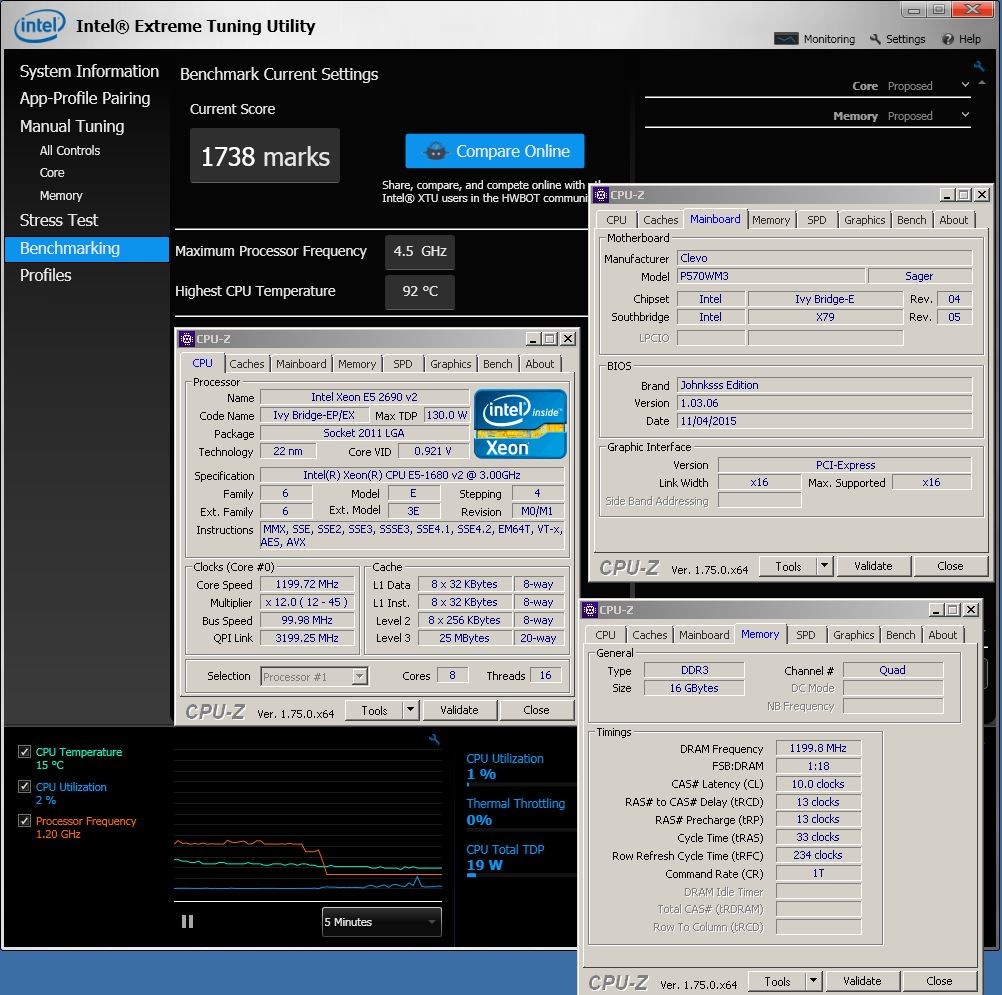Toggle the CPU Utilization monitor checkbox
This screenshot has width=1002, height=995.
point(24,786)
